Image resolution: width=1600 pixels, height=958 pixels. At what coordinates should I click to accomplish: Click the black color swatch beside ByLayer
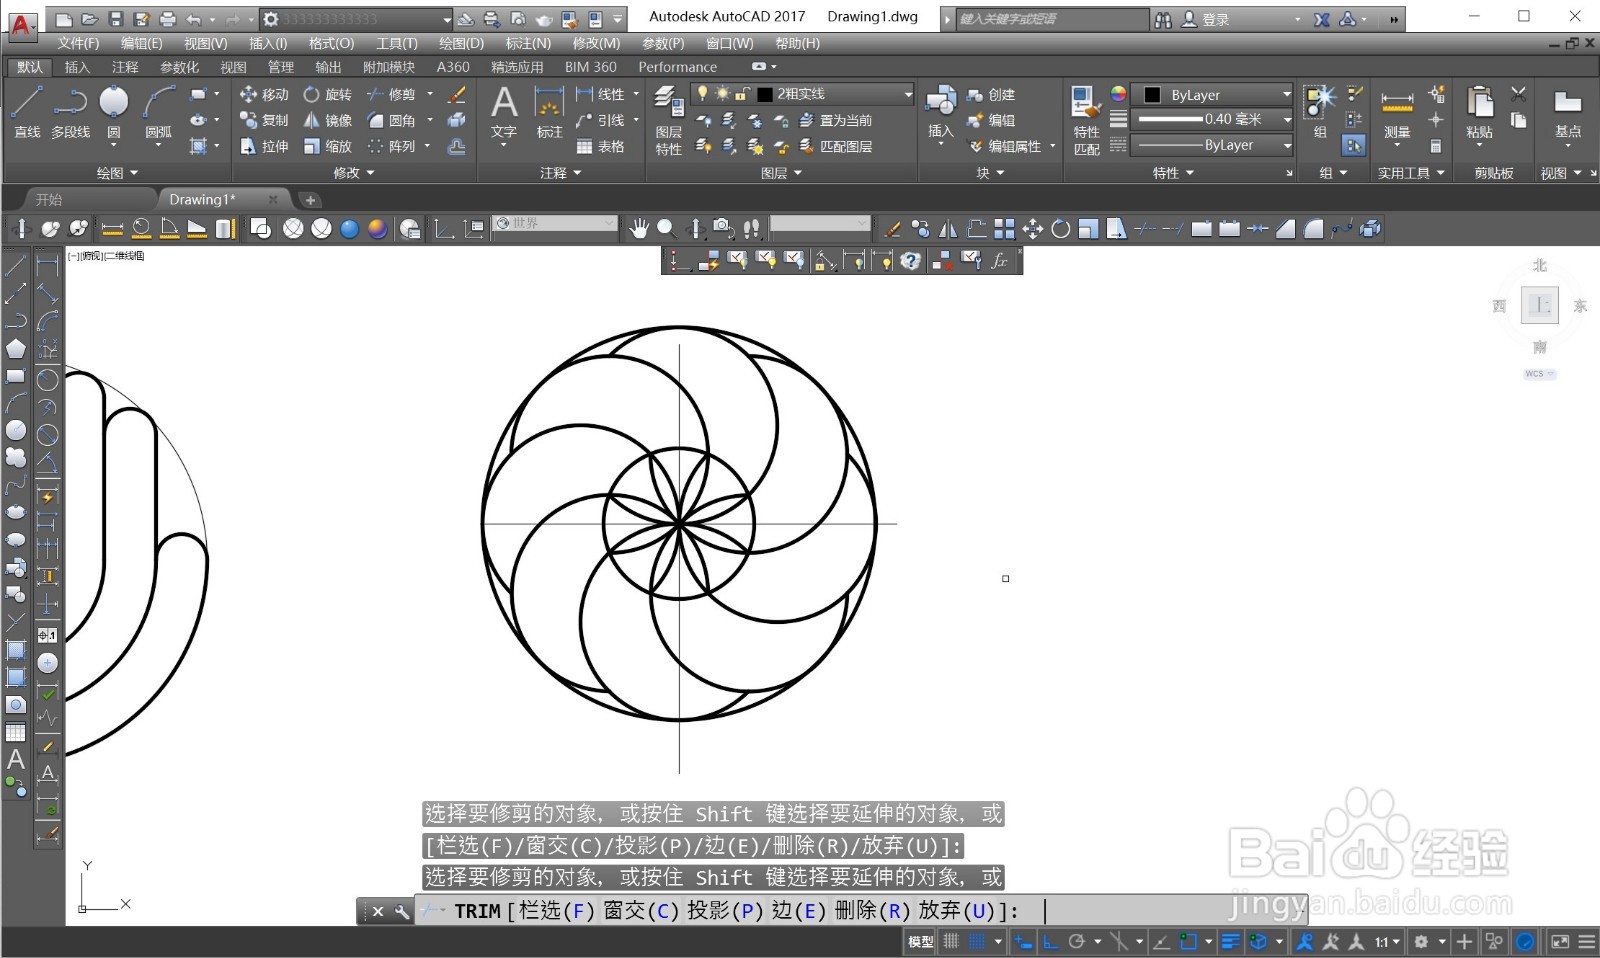1152,94
